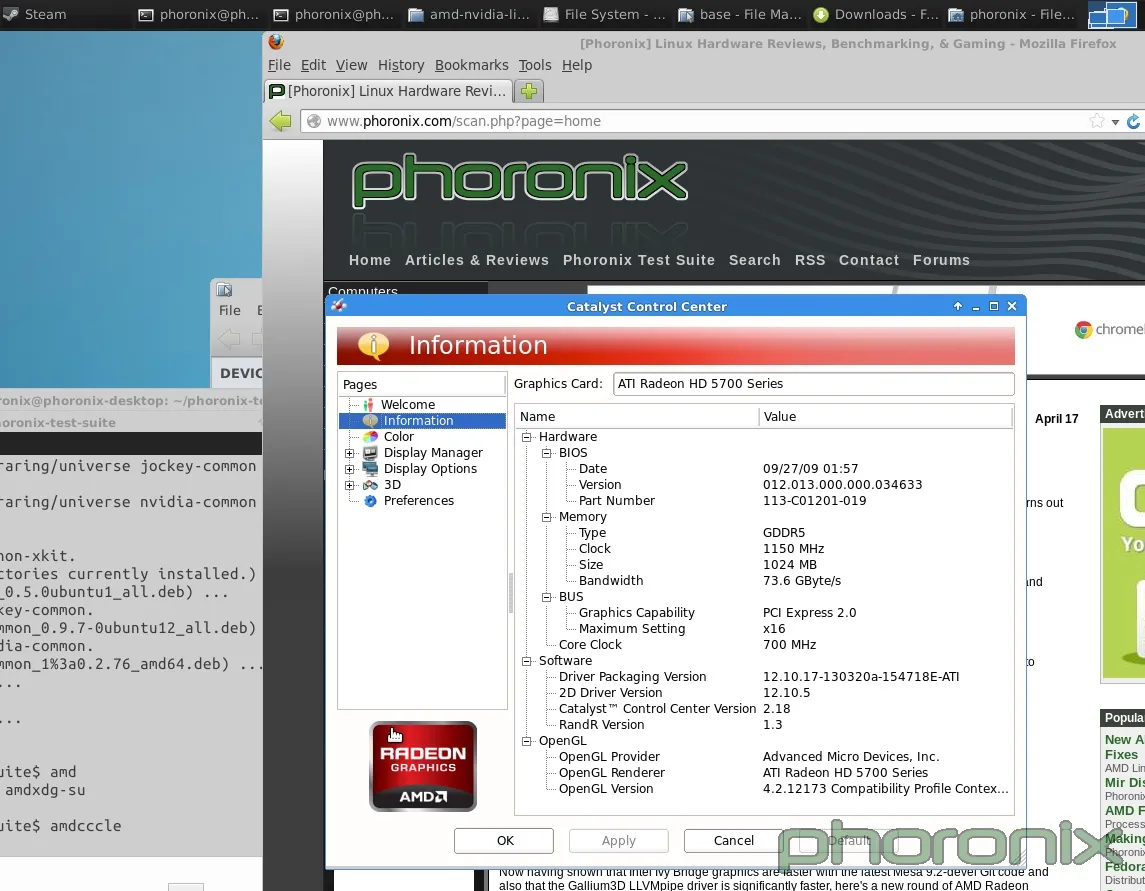Viewport: 1145px width, 891px height.
Task: Click the Radeon Graphics AMD logo
Action: click(423, 766)
